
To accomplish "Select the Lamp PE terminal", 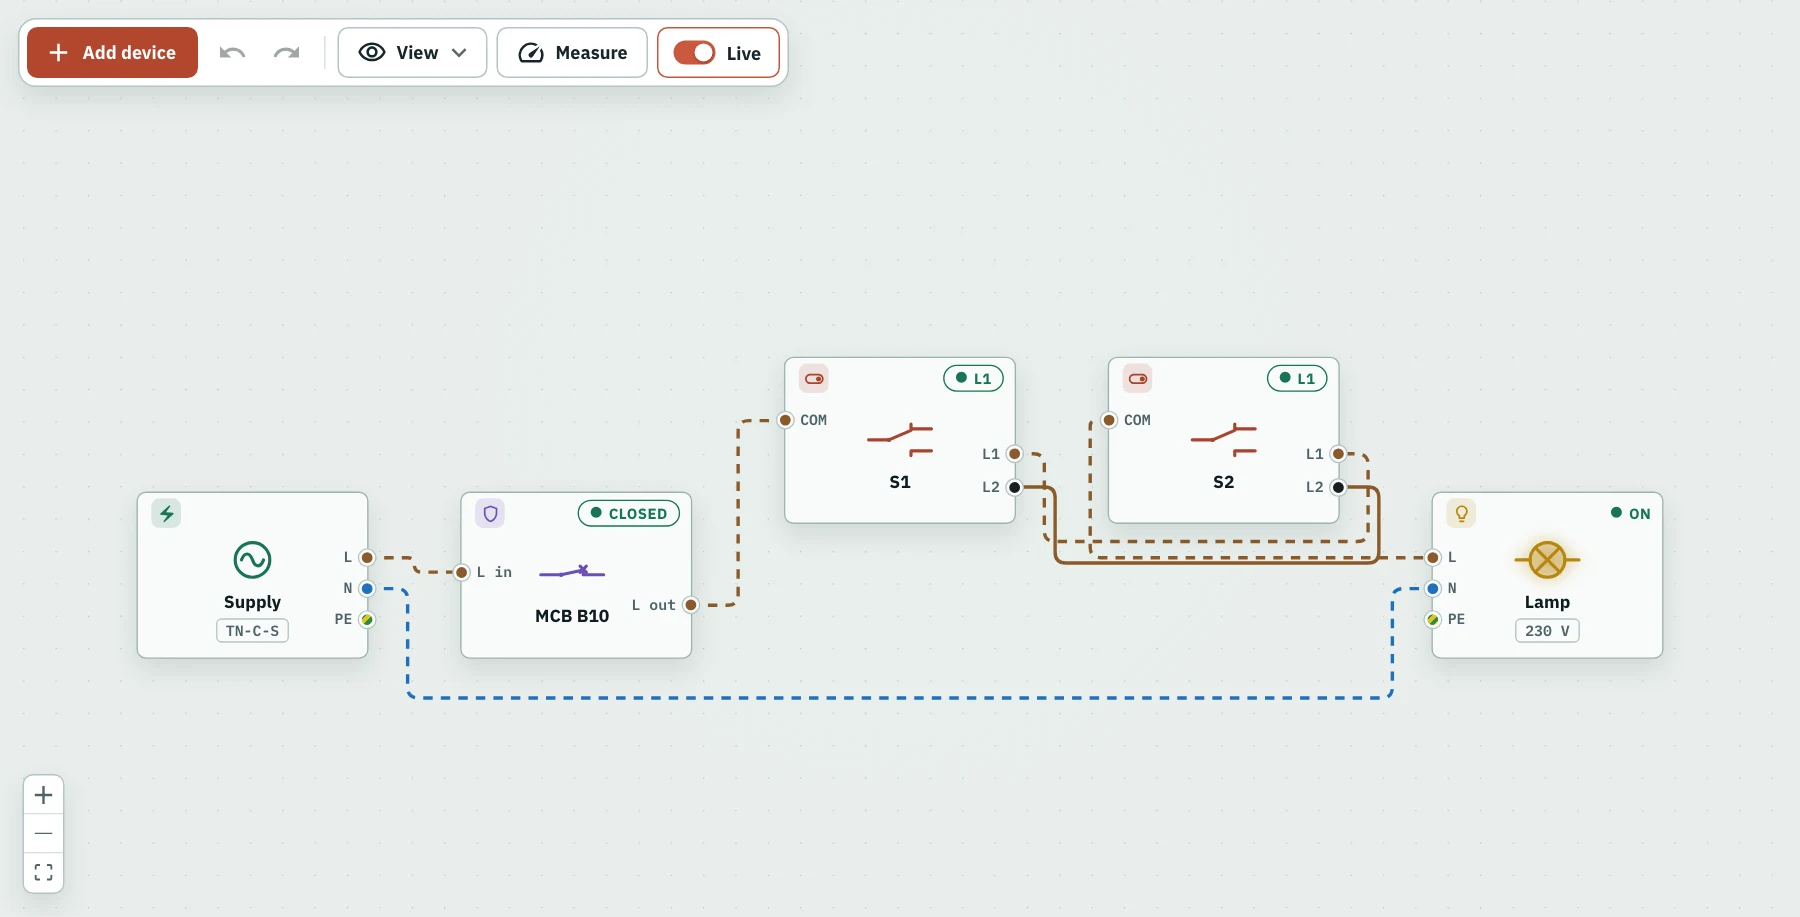I will (x=1433, y=620).
